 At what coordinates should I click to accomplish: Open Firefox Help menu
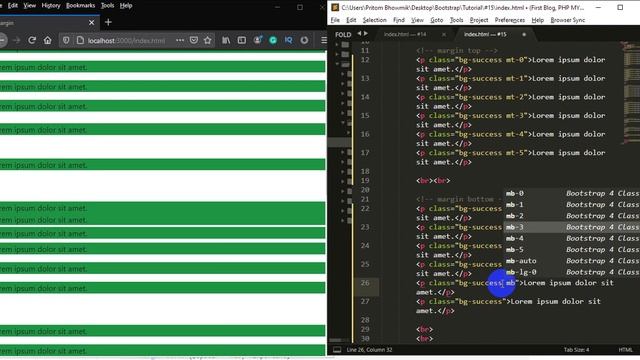coord(126,6)
